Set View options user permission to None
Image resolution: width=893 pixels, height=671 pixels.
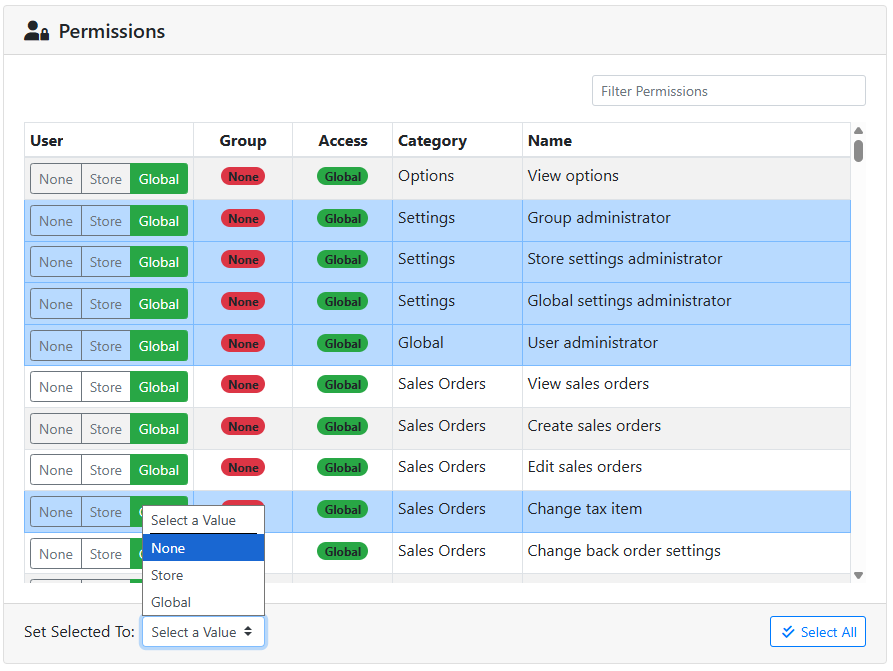coord(56,180)
